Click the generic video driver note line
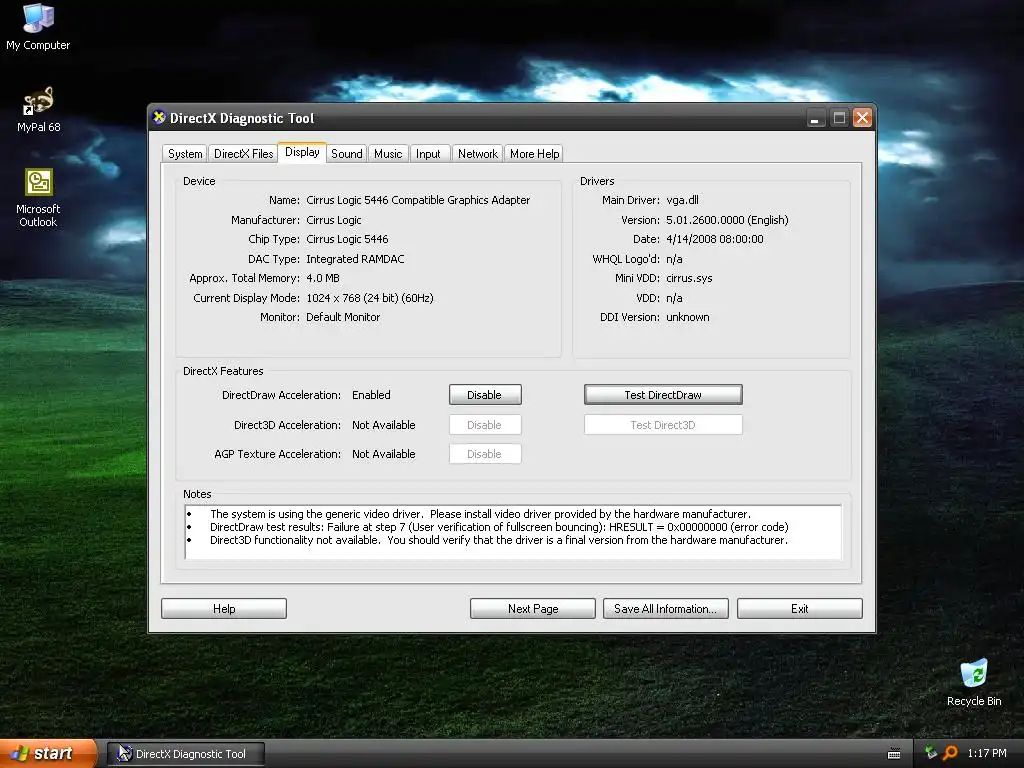This screenshot has height=768, width=1024. (481, 514)
